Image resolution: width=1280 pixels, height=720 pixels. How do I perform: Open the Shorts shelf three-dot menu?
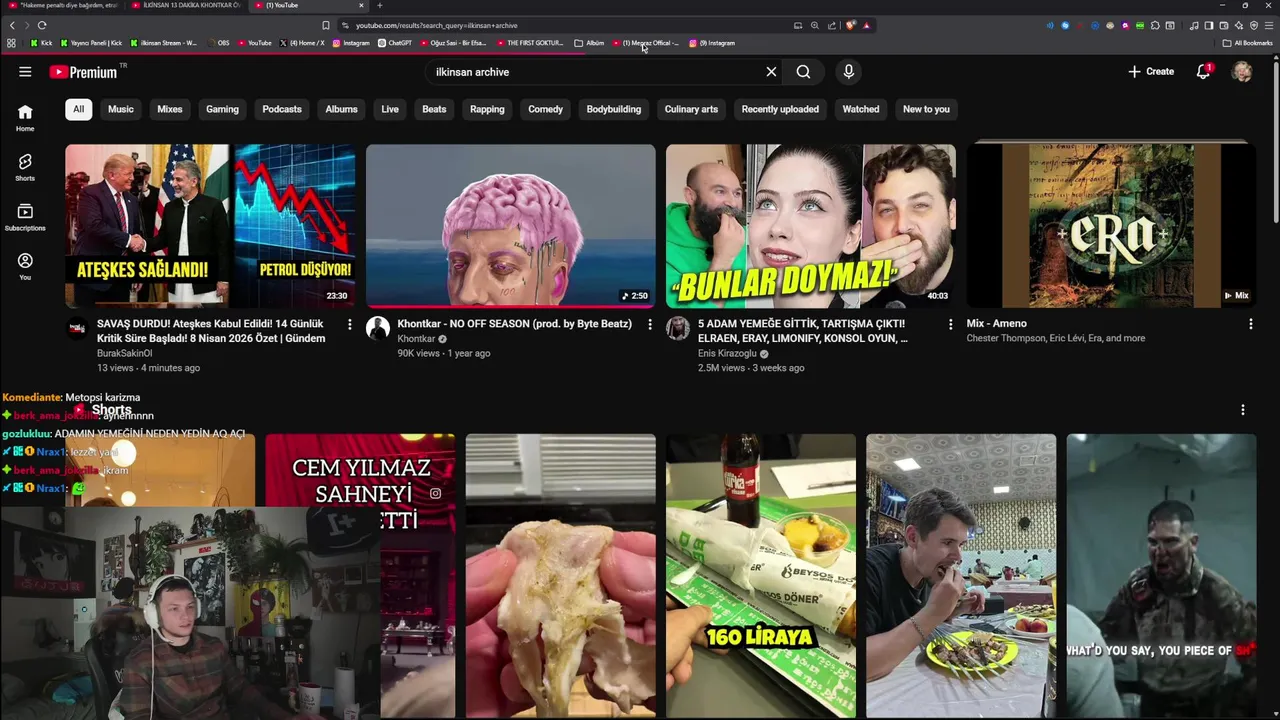click(x=1243, y=410)
